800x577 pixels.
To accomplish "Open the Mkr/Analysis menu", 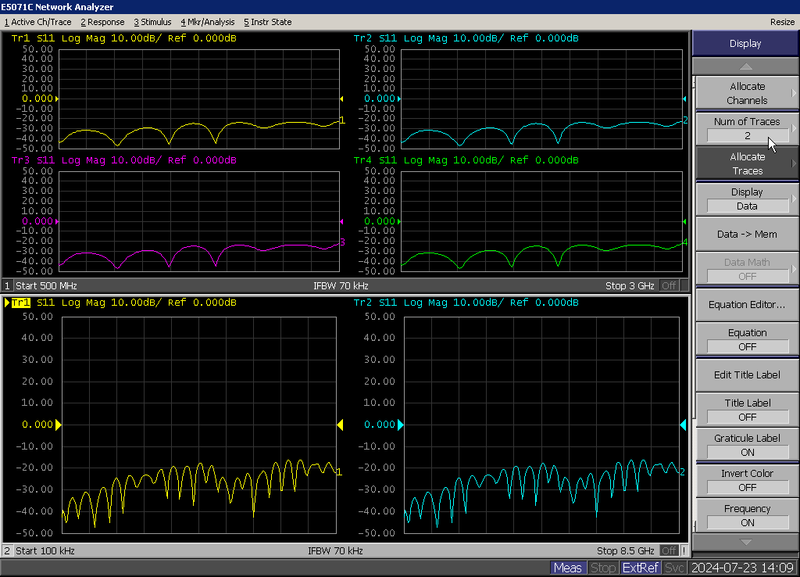I will click(207, 21).
